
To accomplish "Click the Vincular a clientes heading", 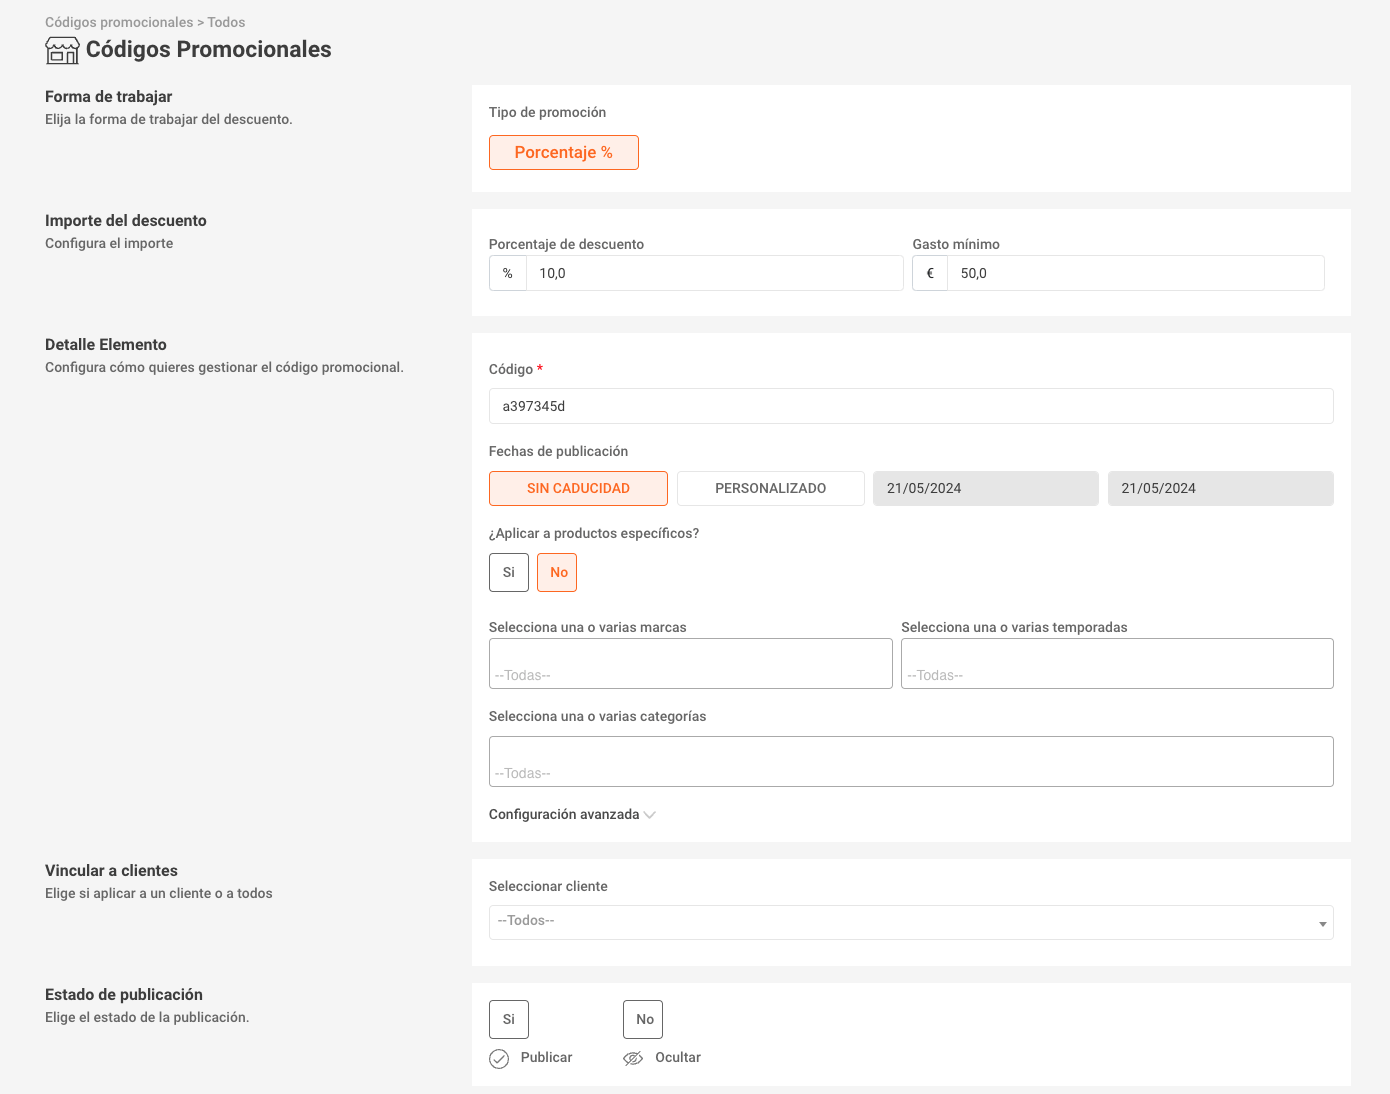I will [111, 870].
